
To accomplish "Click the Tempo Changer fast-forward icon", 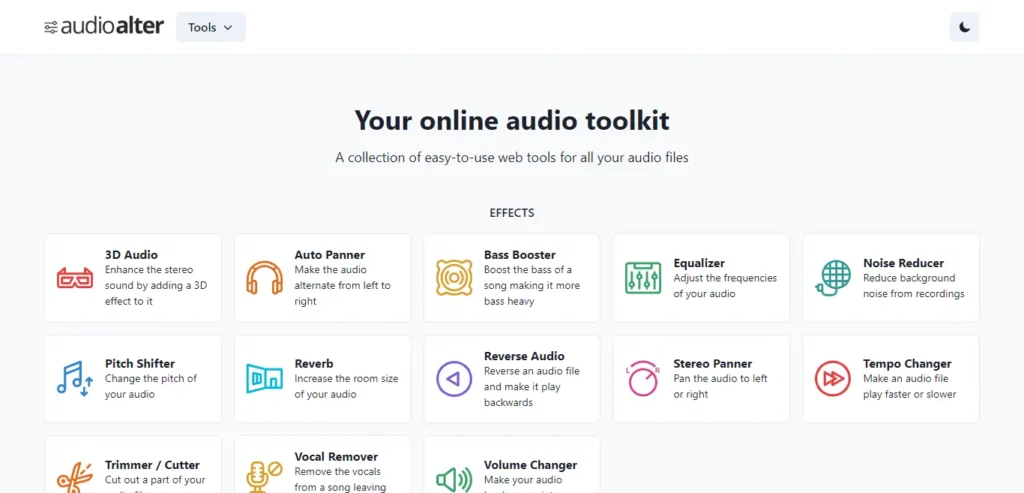I will tap(832, 378).
